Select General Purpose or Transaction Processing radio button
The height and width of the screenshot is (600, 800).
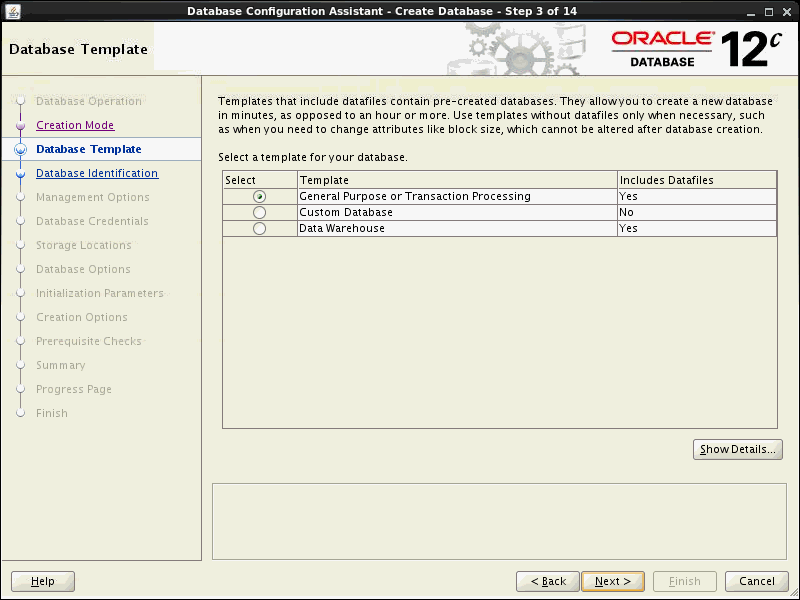tap(259, 196)
